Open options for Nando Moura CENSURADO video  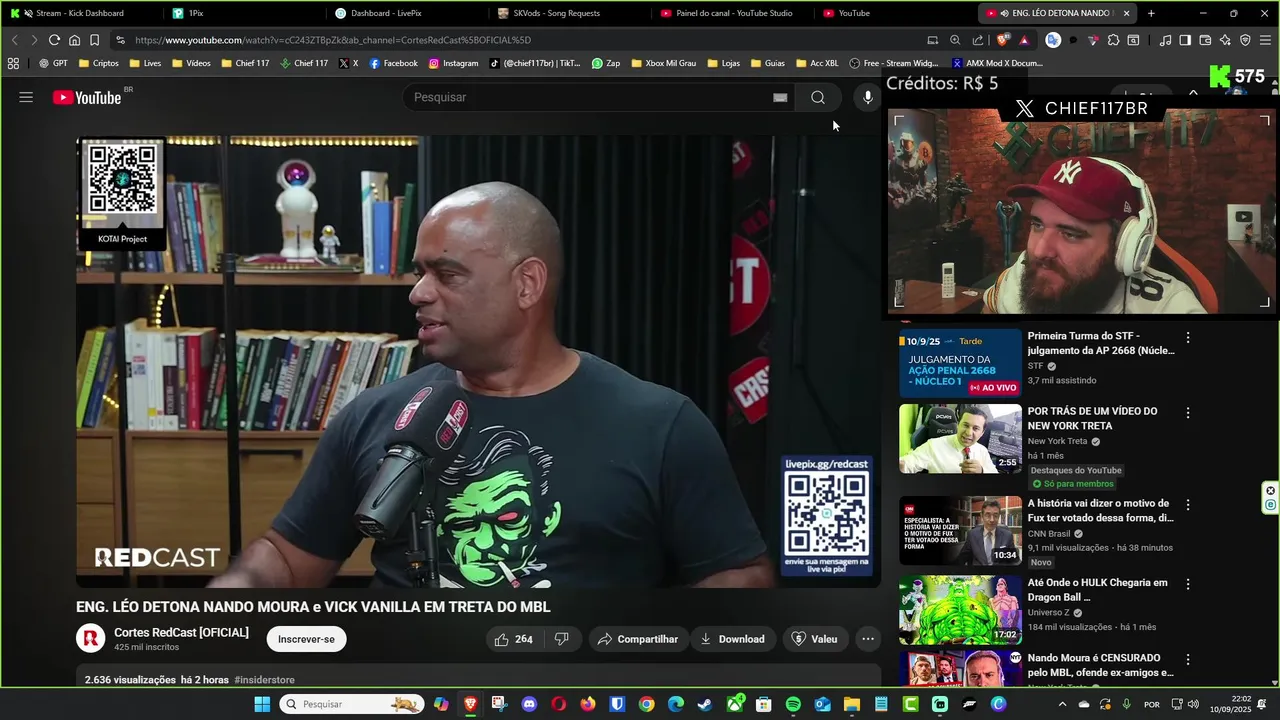[x=1188, y=660]
